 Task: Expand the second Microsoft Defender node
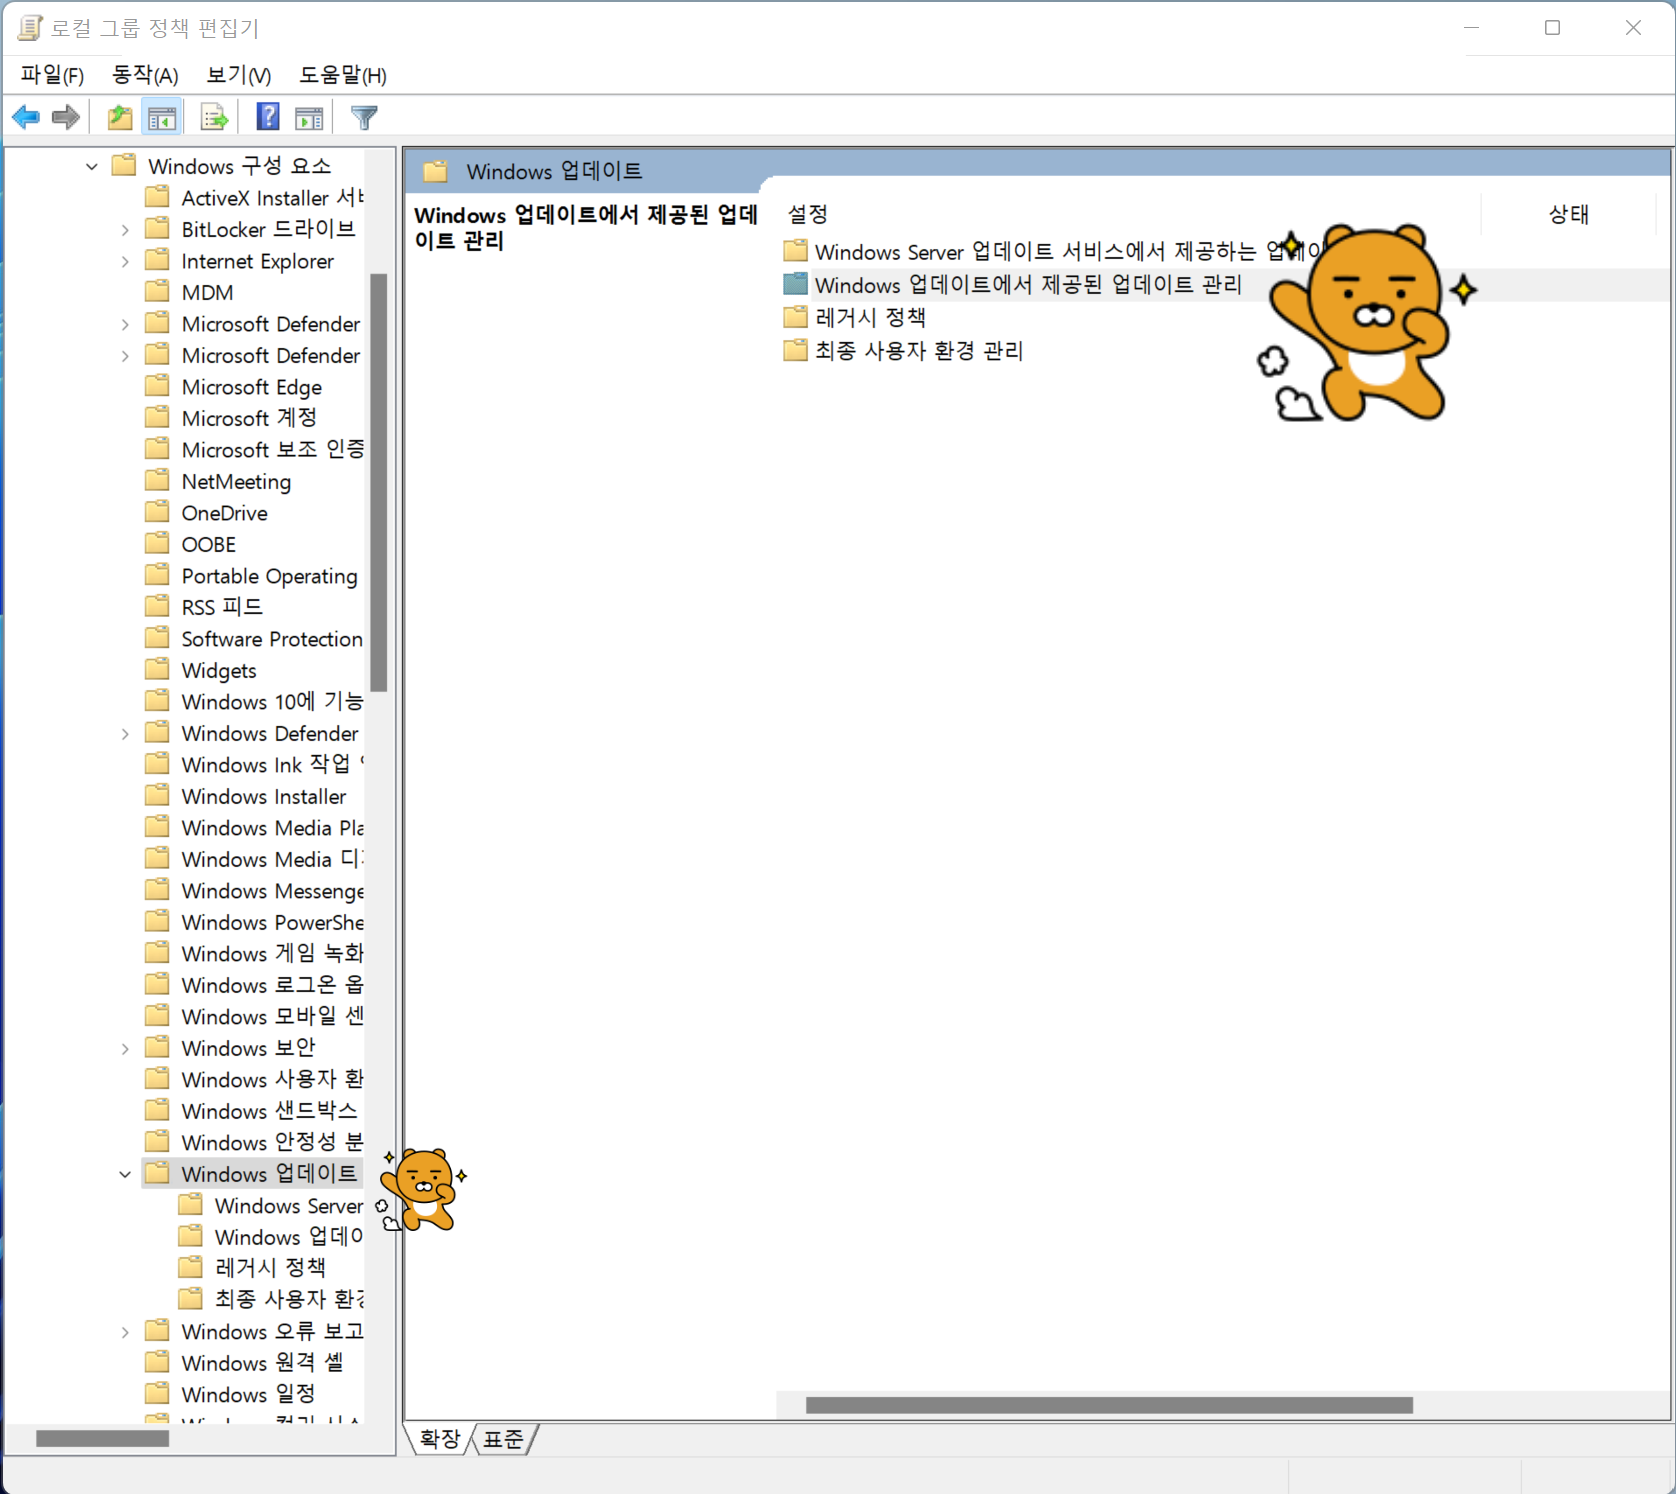(125, 356)
